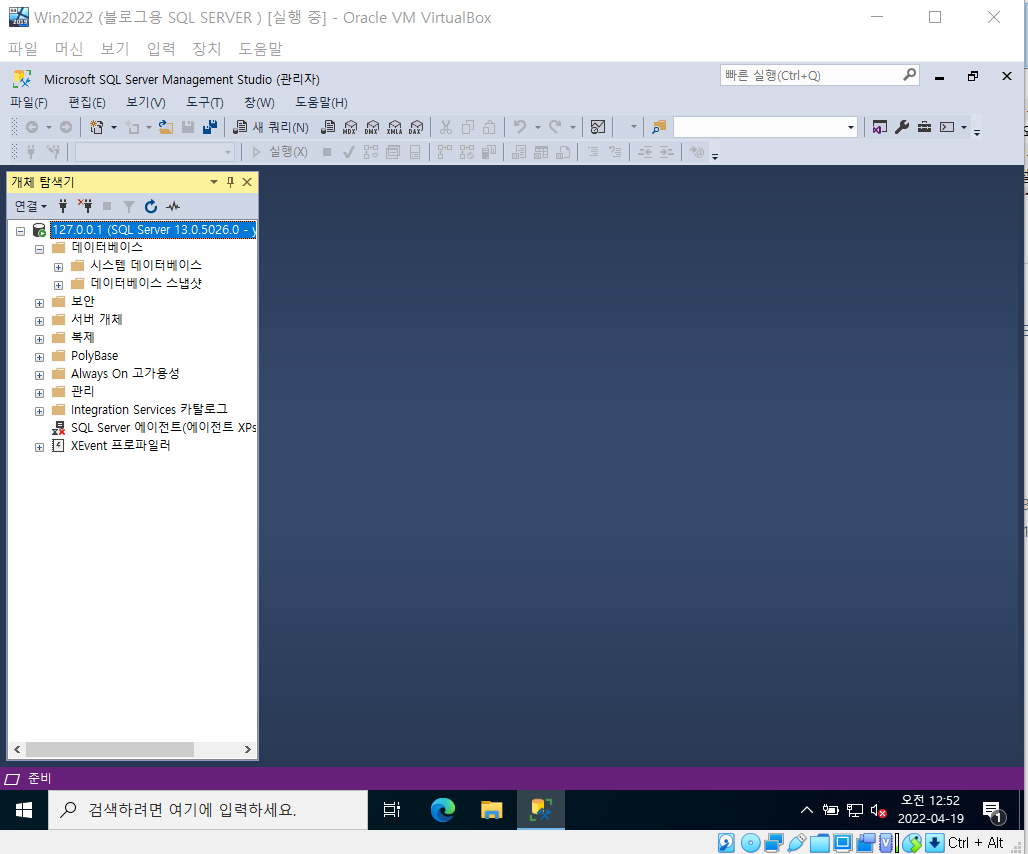The image size is (1028, 854).
Task: Open the 연결 connect dropdown in Object Explorer
Action: click(31, 206)
